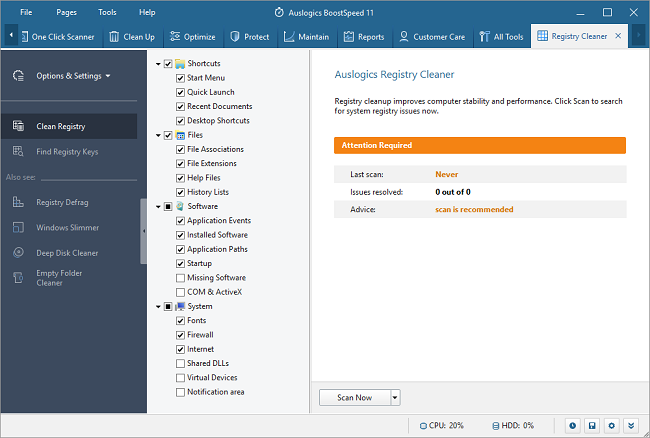Uncheck the Files group checkbox

click(168, 136)
